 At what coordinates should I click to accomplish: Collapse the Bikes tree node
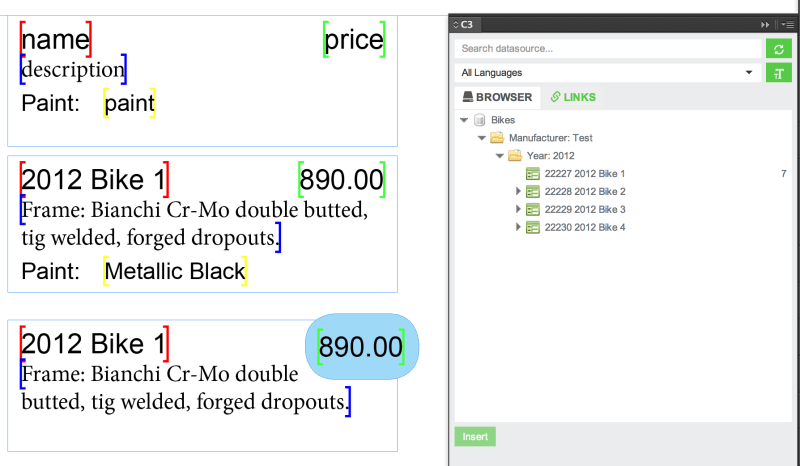tap(464, 120)
